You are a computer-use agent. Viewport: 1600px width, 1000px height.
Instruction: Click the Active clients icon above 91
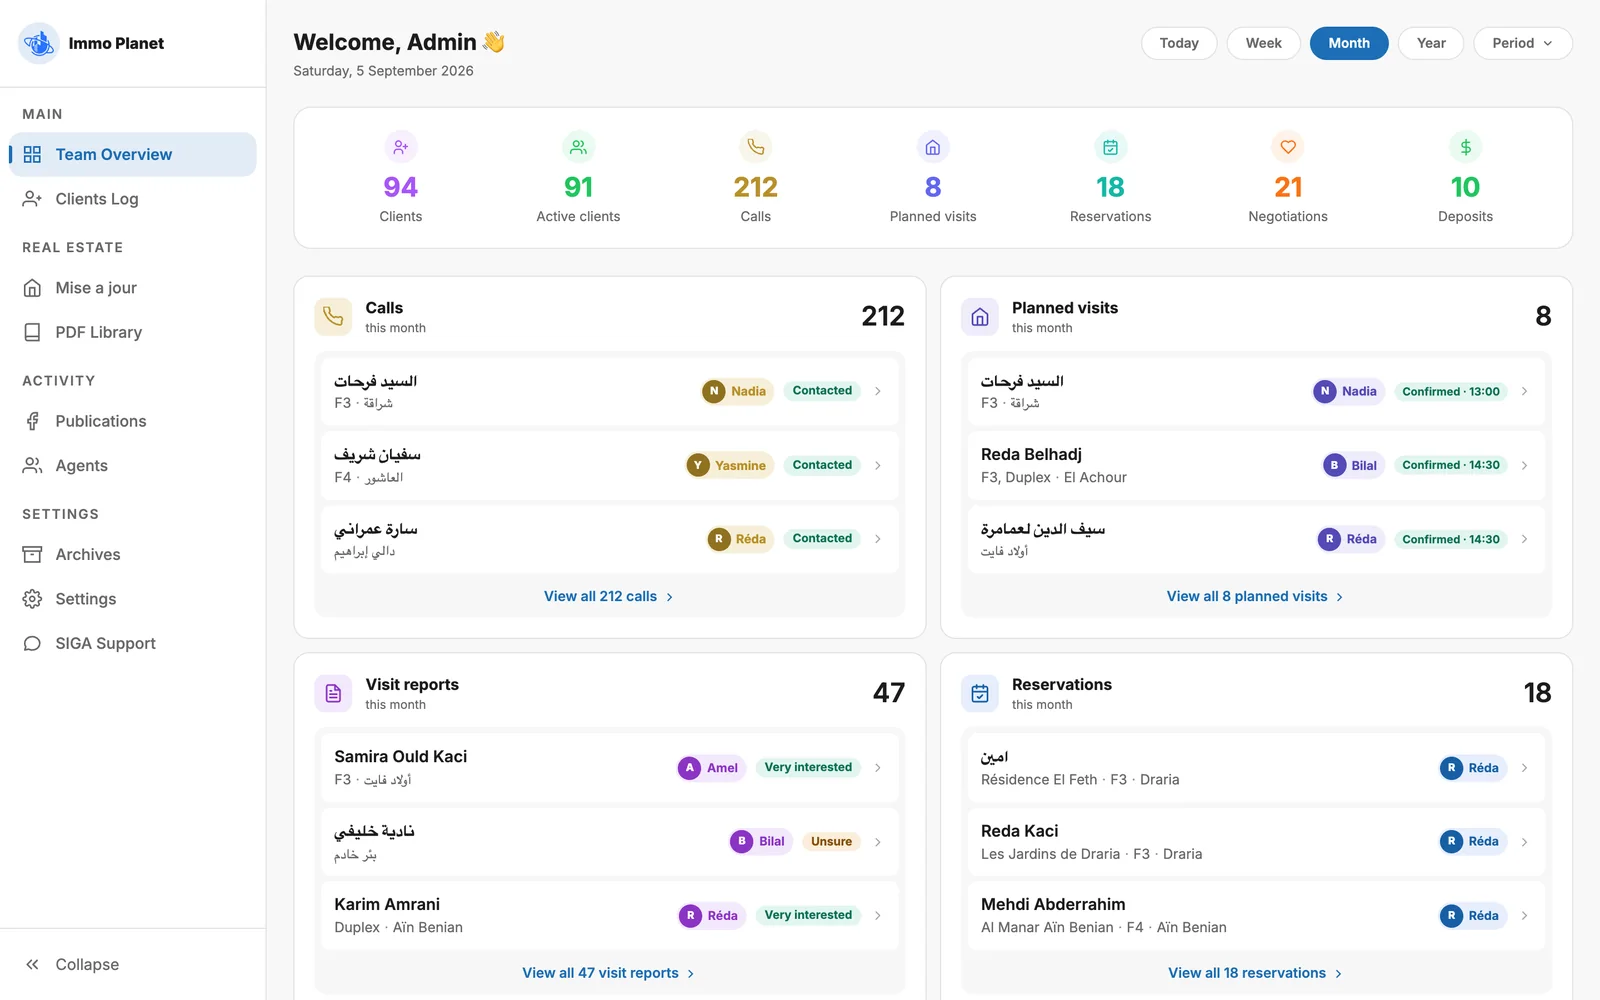(x=578, y=147)
